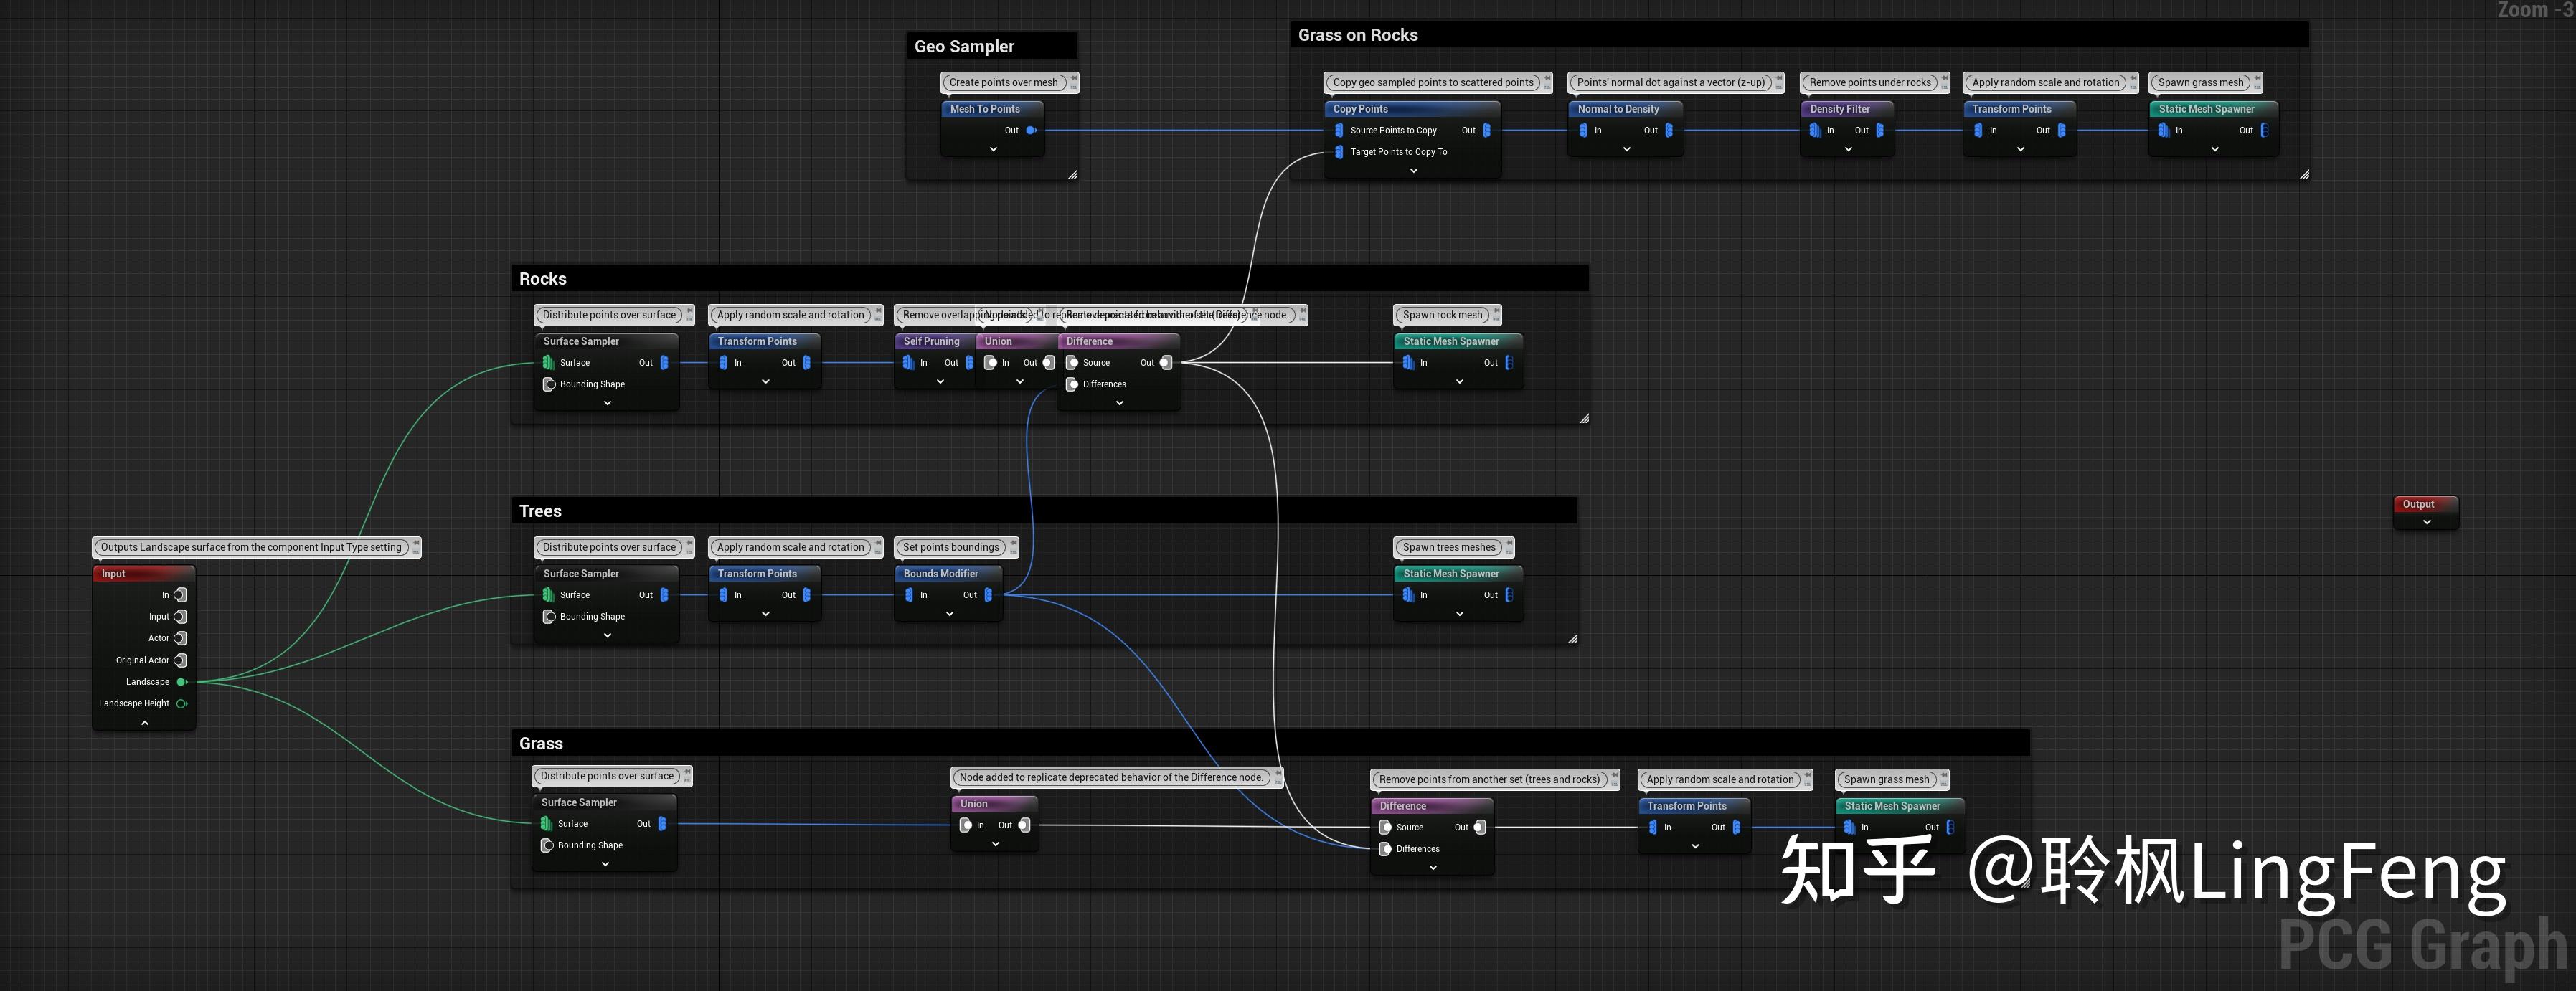
Task: Click Target Points to Copy To pin
Action: [1339, 152]
